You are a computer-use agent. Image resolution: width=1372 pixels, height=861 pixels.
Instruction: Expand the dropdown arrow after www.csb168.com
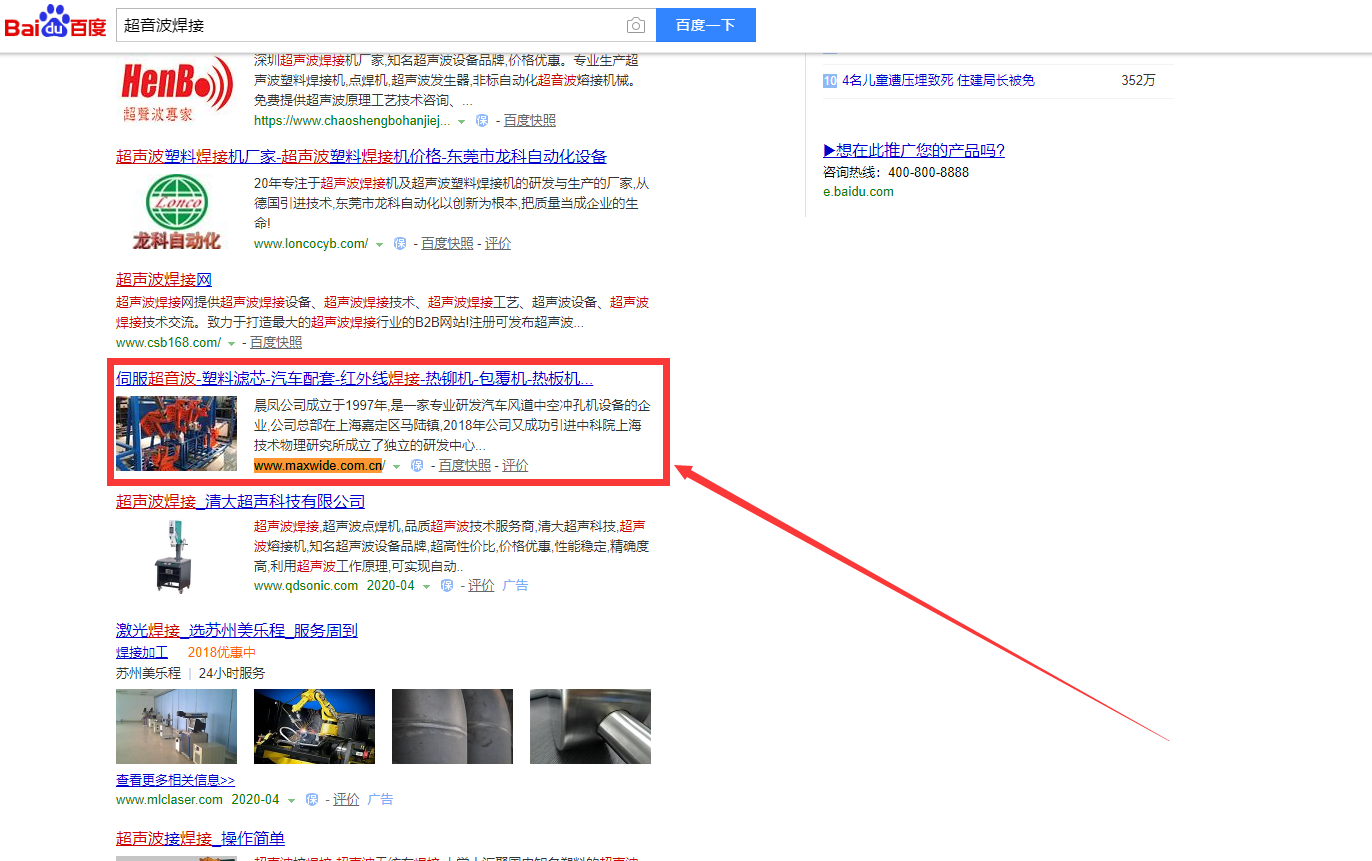click(232, 343)
